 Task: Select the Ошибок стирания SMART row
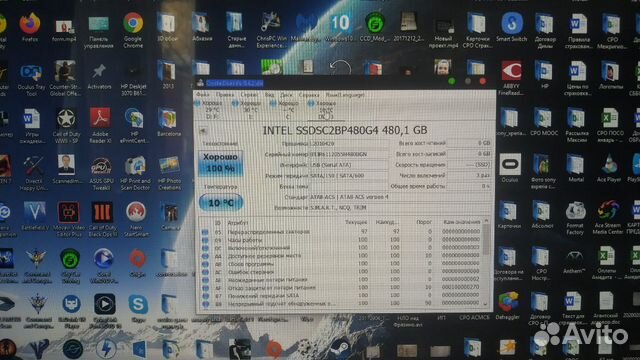pos(341,271)
